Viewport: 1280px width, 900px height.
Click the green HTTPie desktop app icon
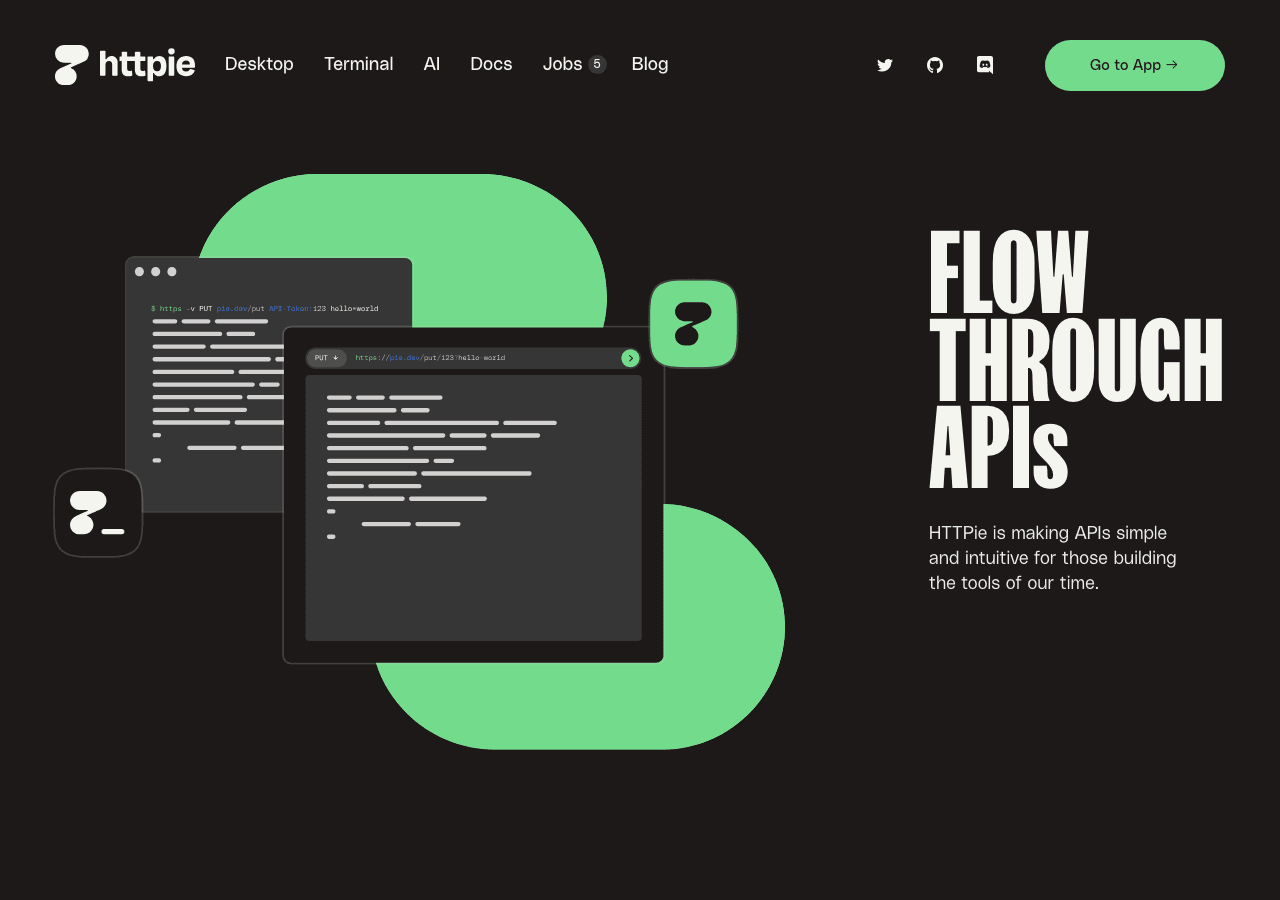point(693,324)
